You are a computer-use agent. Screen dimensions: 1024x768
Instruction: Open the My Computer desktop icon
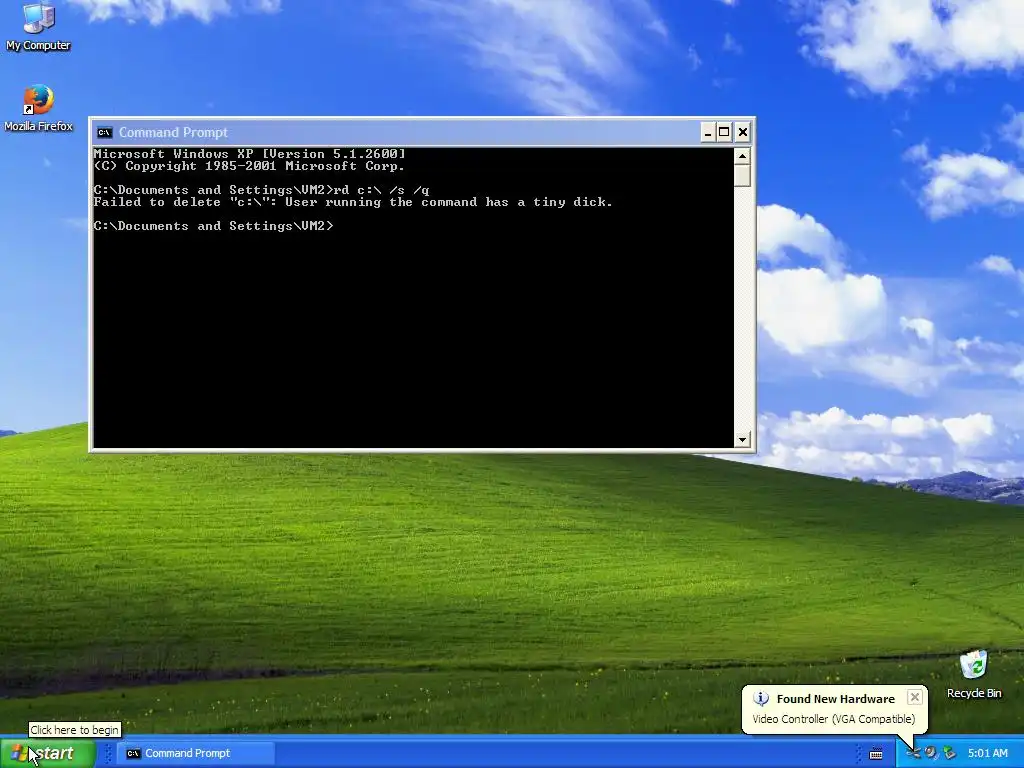pyautogui.click(x=39, y=27)
